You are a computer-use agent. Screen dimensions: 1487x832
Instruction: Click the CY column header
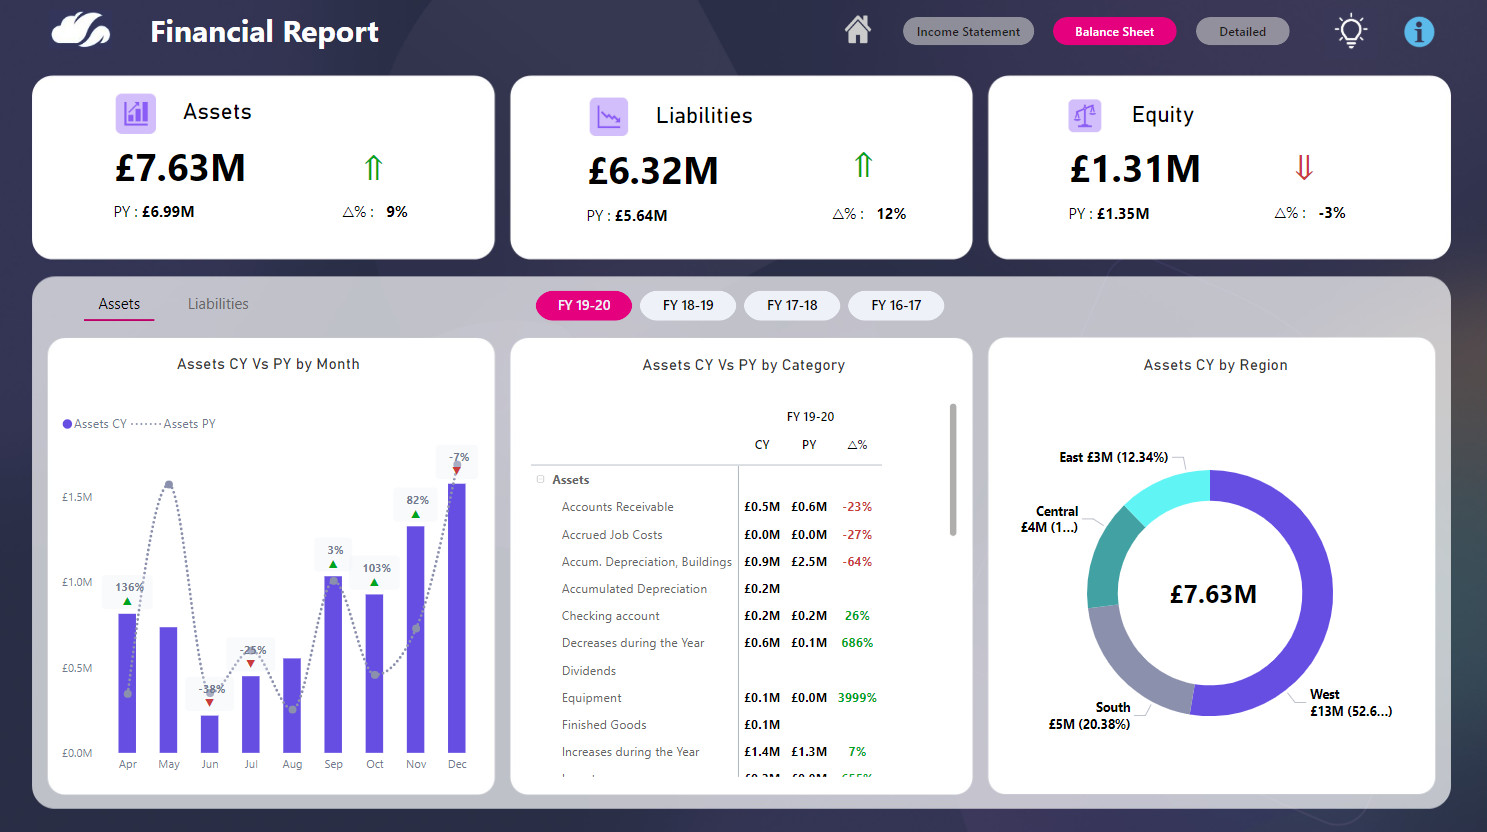(x=762, y=445)
